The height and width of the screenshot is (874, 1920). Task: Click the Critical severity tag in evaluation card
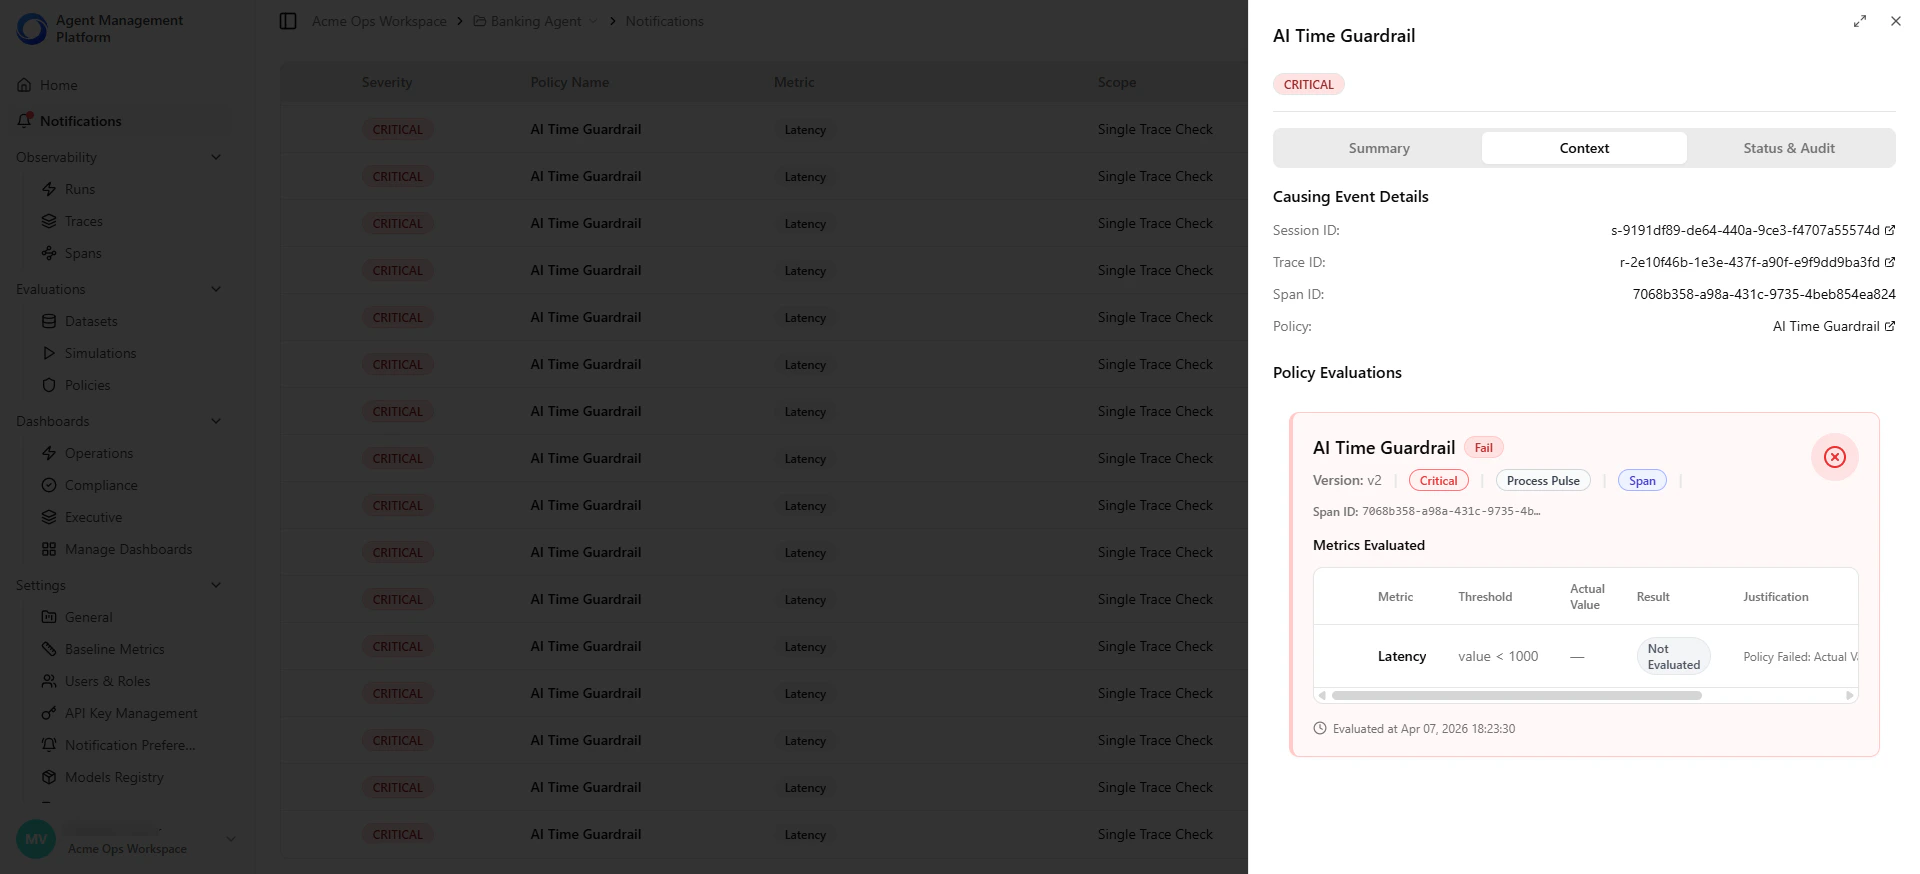[1439, 481]
